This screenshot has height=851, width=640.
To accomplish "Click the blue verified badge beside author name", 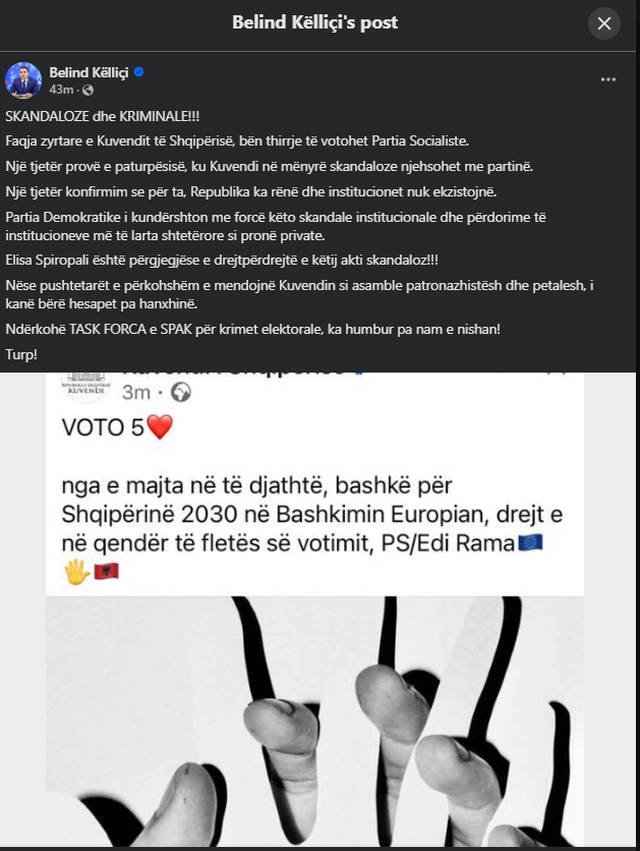I will pos(138,72).
